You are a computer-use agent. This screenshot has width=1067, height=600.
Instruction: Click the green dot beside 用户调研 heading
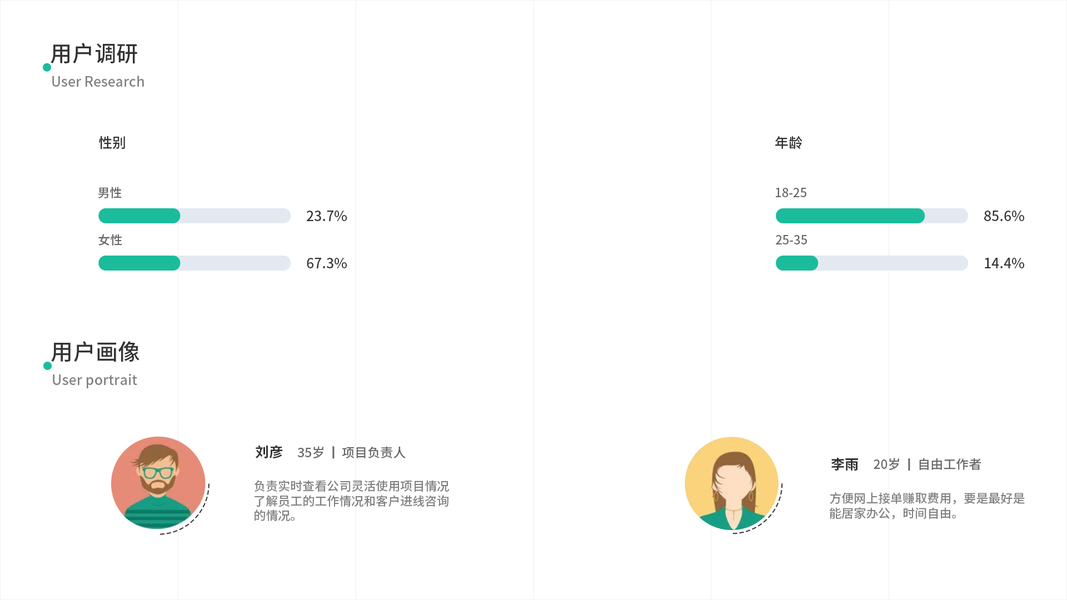47,68
